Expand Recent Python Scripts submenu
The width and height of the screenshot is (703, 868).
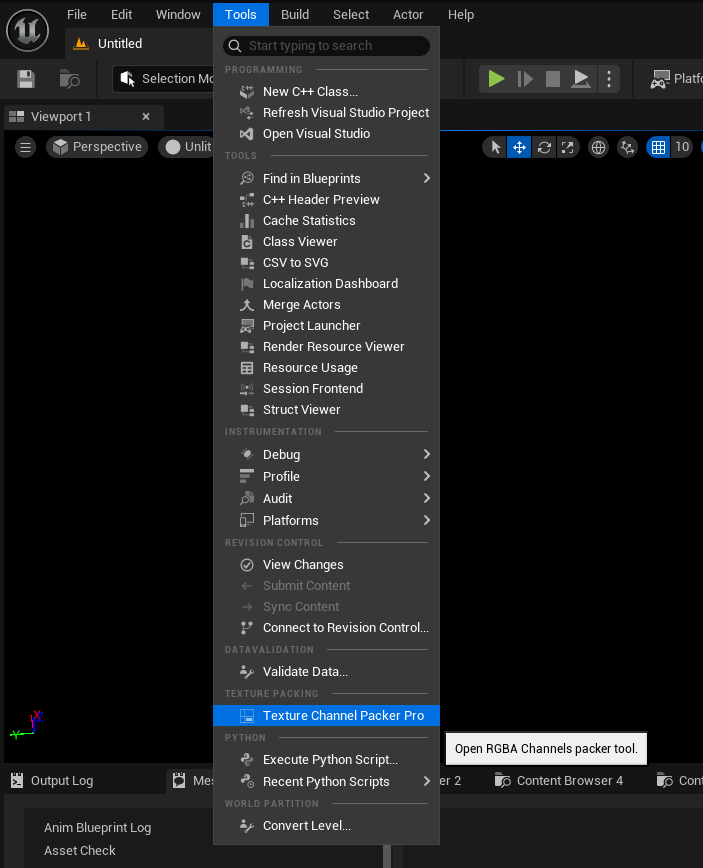pos(327,782)
